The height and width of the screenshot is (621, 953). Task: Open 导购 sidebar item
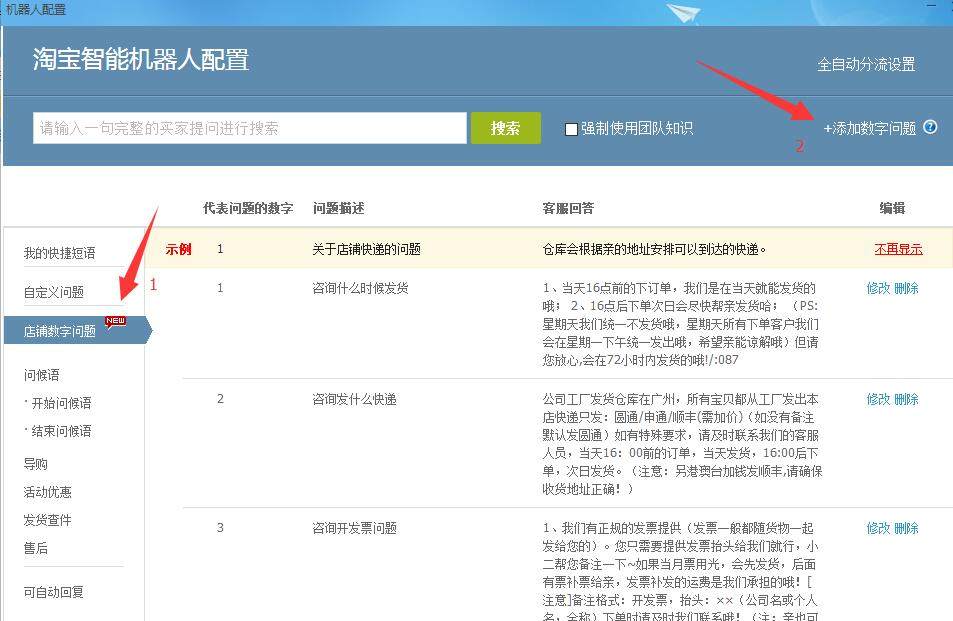(35, 464)
